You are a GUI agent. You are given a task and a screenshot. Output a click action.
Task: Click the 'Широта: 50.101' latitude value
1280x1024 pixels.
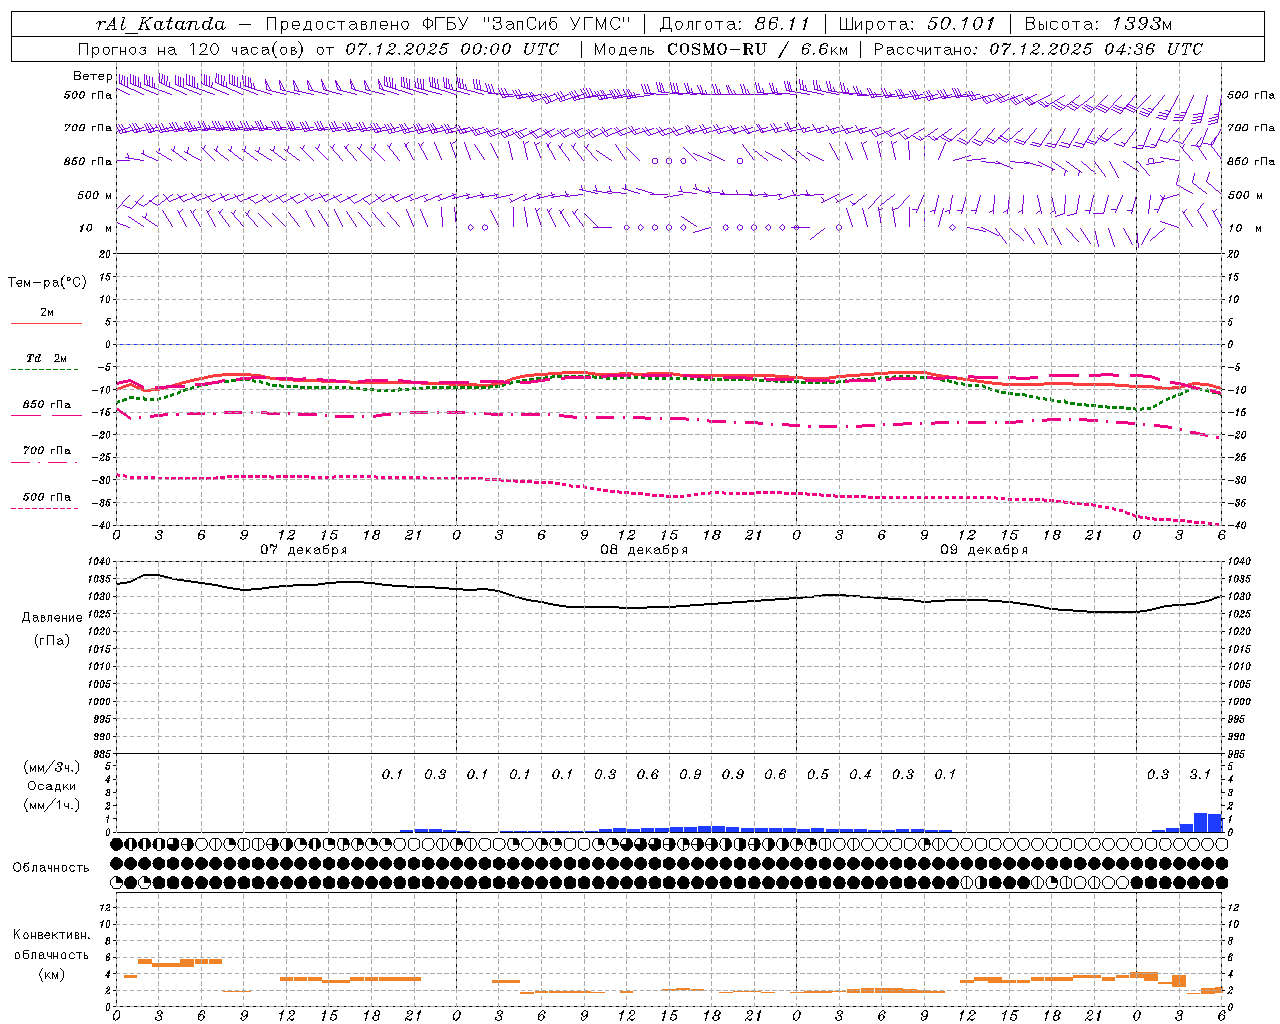917,24
